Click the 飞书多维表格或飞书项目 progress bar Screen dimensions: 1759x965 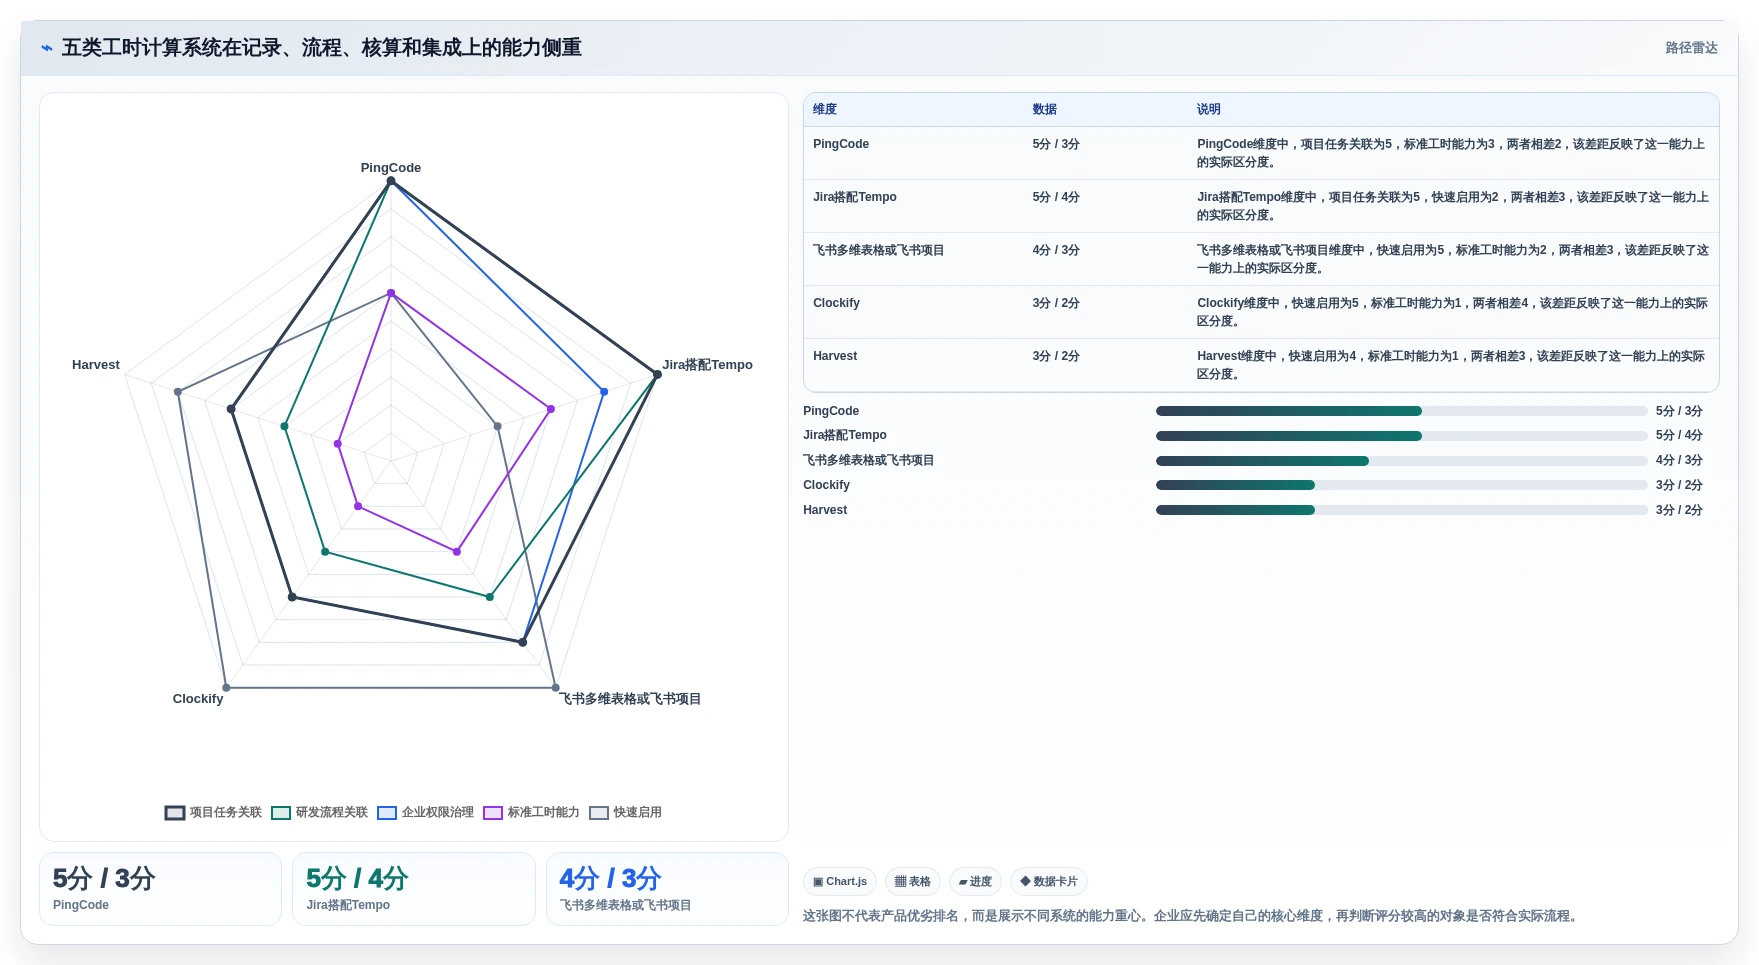pyautogui.click(x=1401, y=461)
